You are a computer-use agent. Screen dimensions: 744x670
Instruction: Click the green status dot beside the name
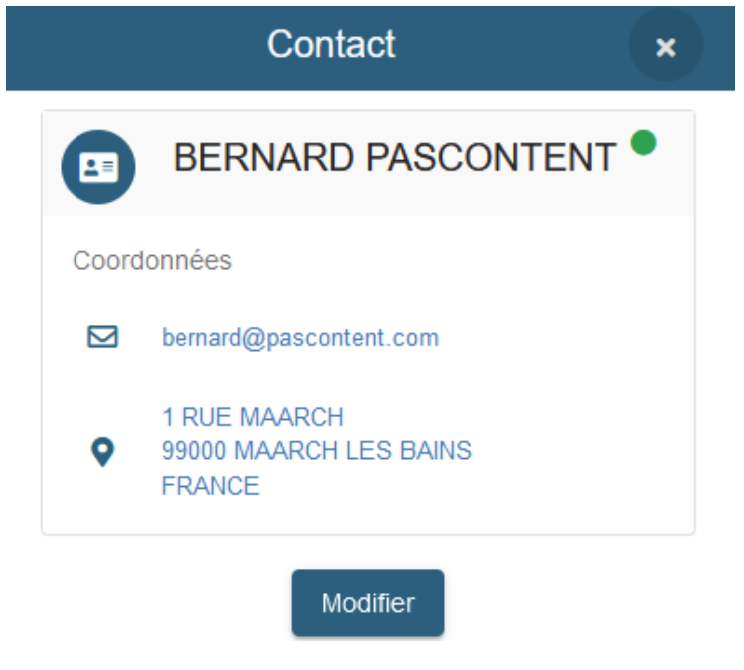643,142
